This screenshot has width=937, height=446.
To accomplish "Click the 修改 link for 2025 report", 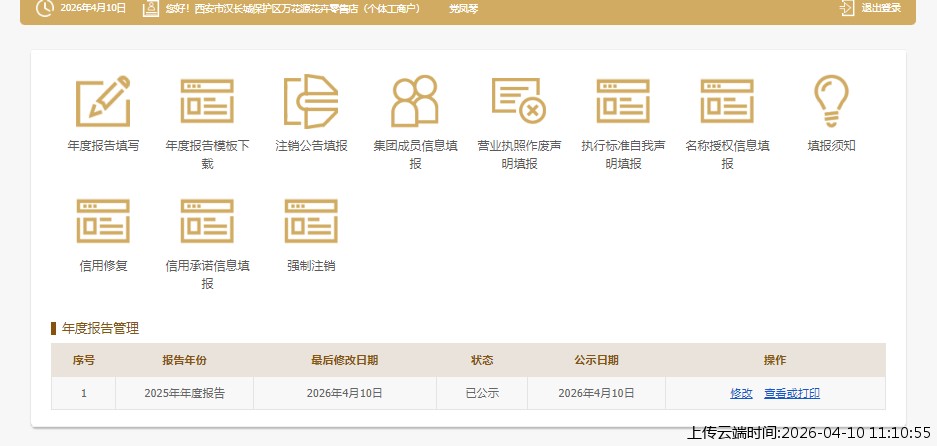I will coord(742,393).
